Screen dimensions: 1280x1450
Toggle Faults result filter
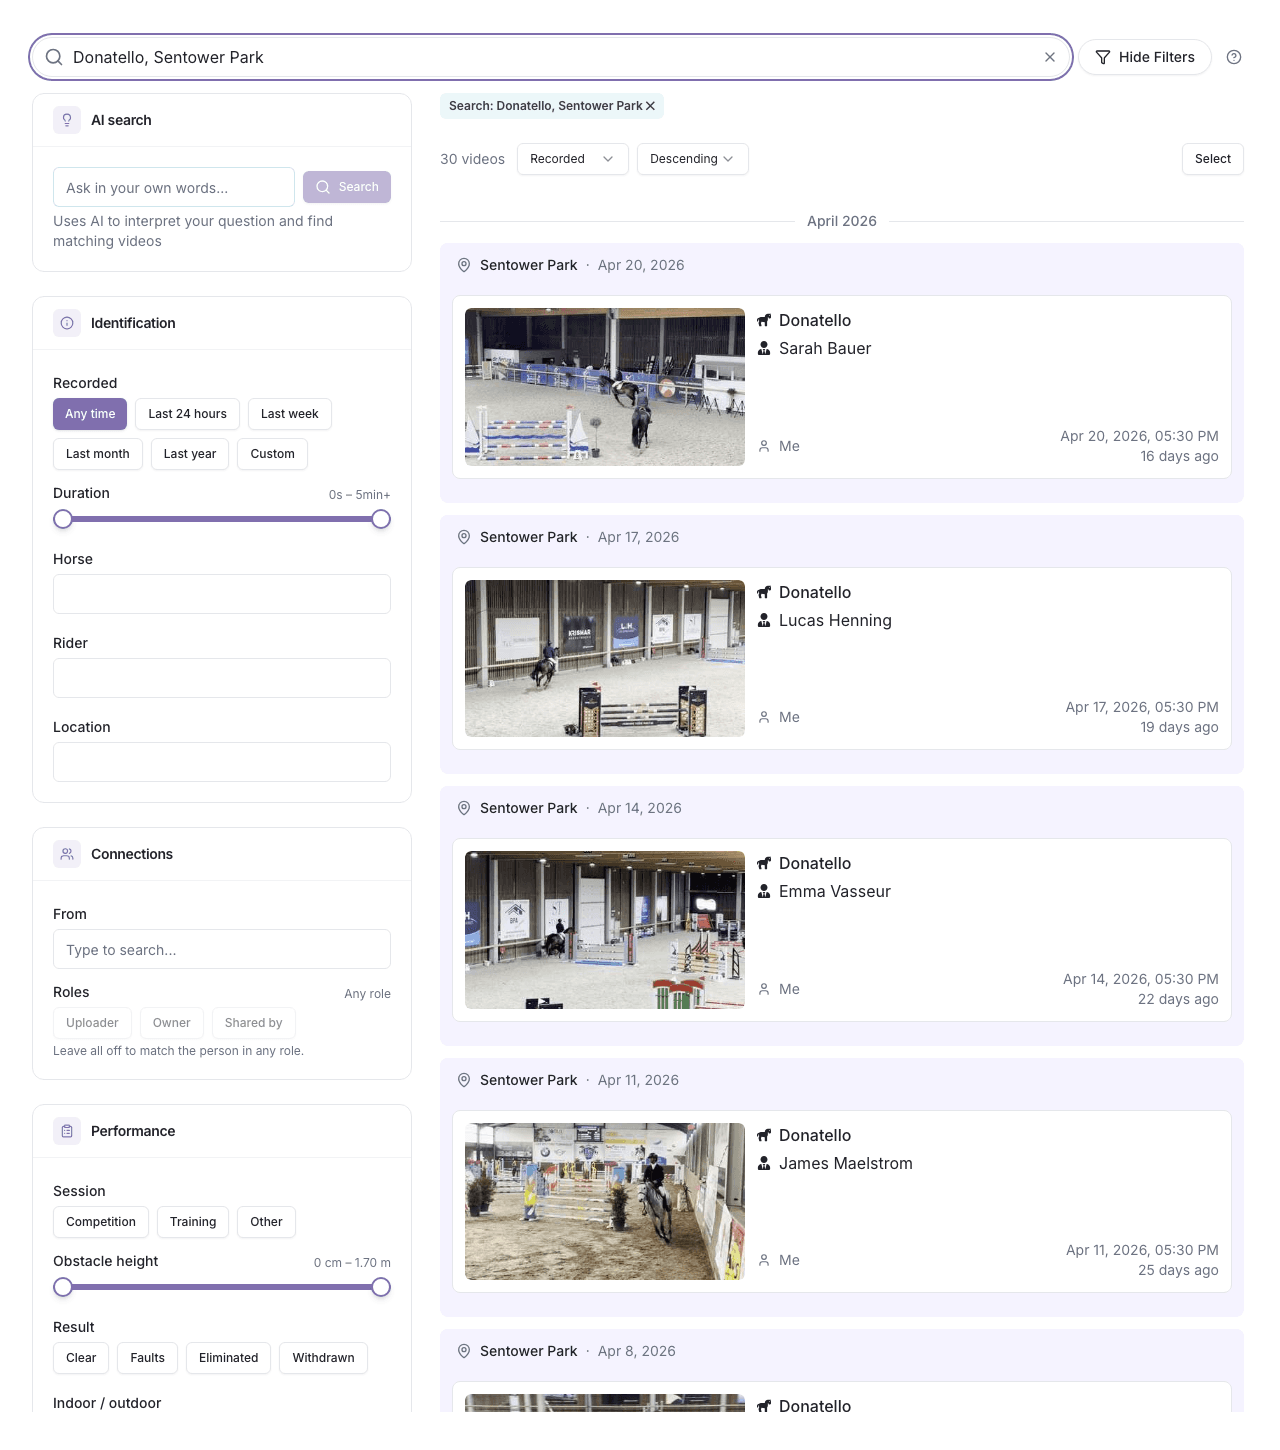click(148, 1358)
